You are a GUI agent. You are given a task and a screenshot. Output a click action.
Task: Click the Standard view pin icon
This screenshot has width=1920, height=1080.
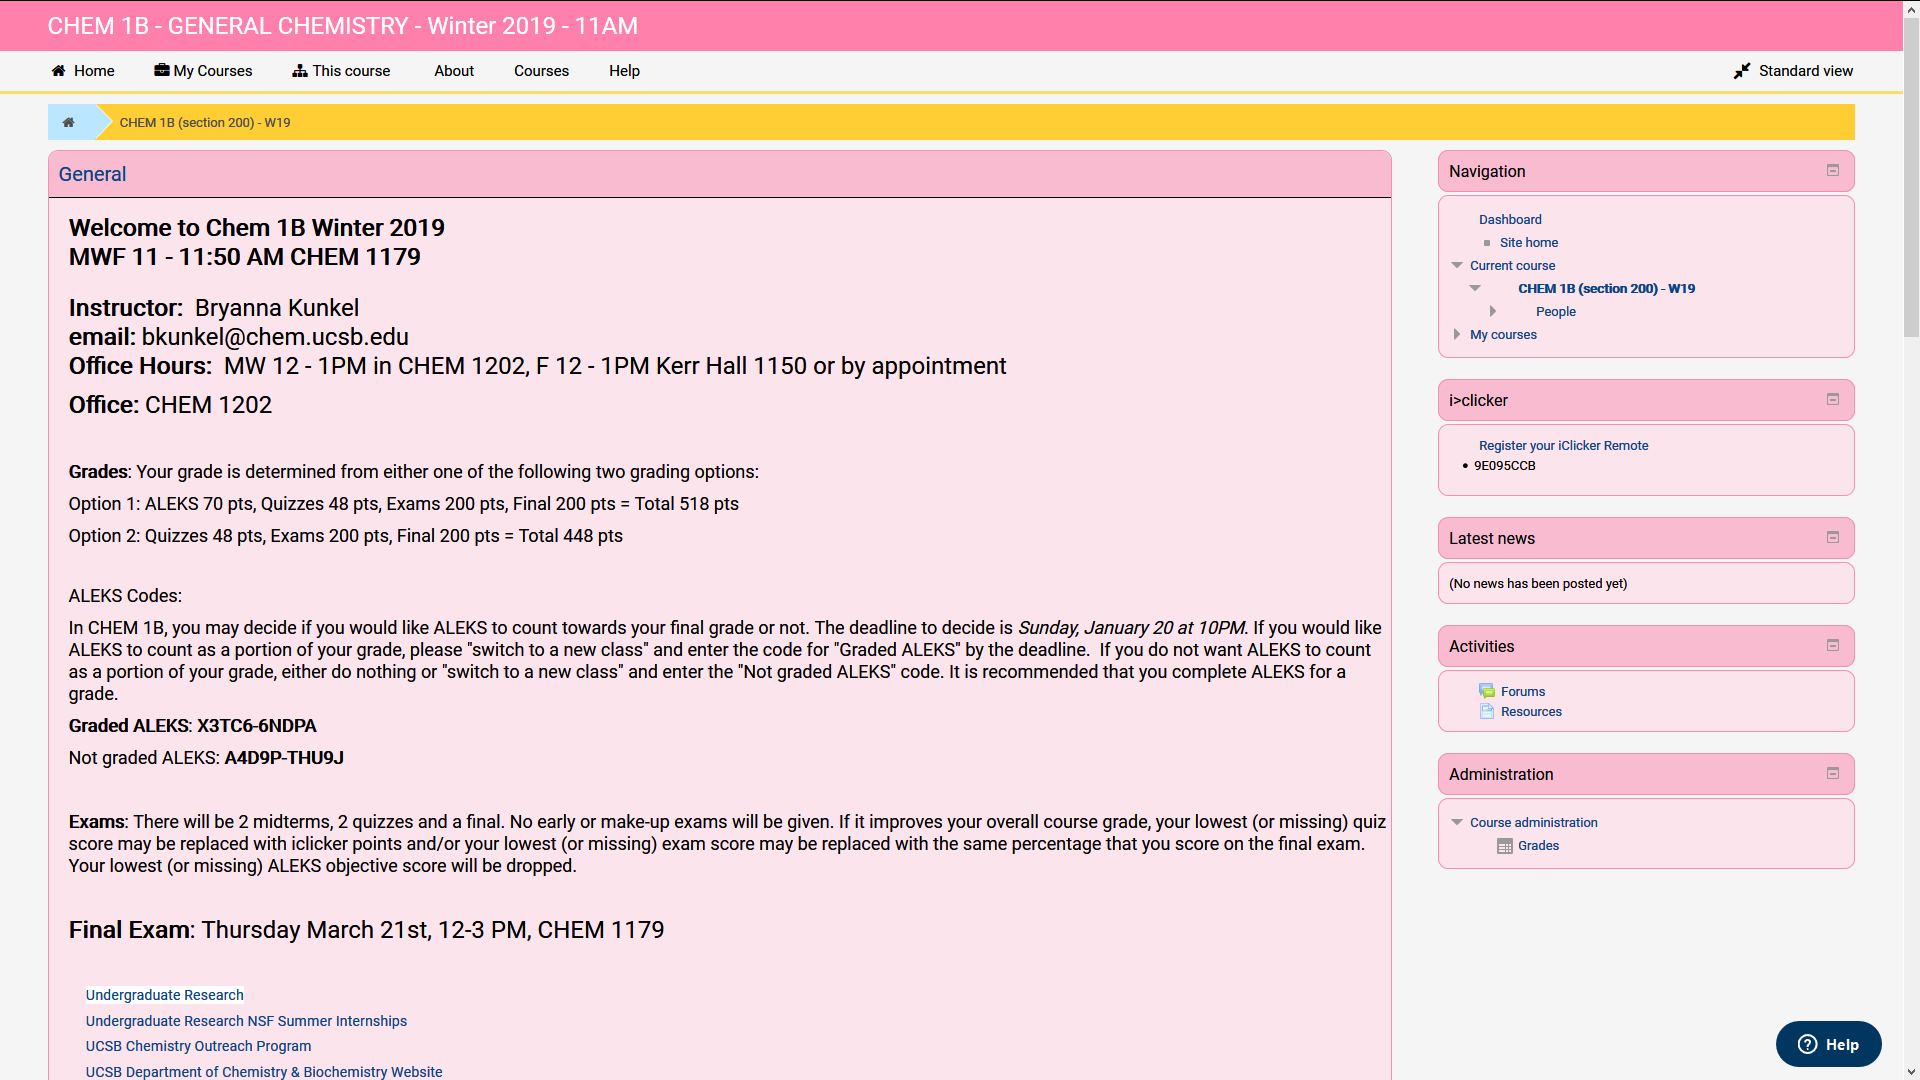pyautogui.click(x=1741, y=71)
